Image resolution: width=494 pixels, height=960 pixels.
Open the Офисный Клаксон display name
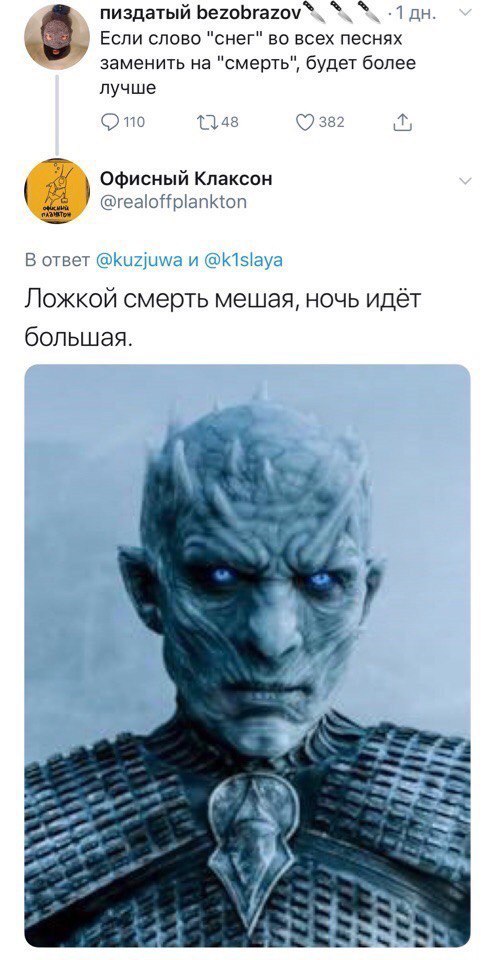pos(186,178)
